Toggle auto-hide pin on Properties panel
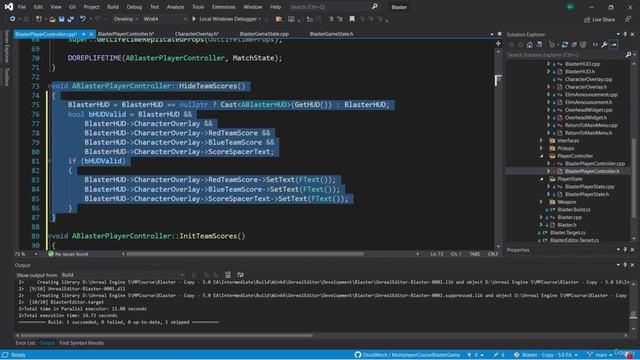 625,250
